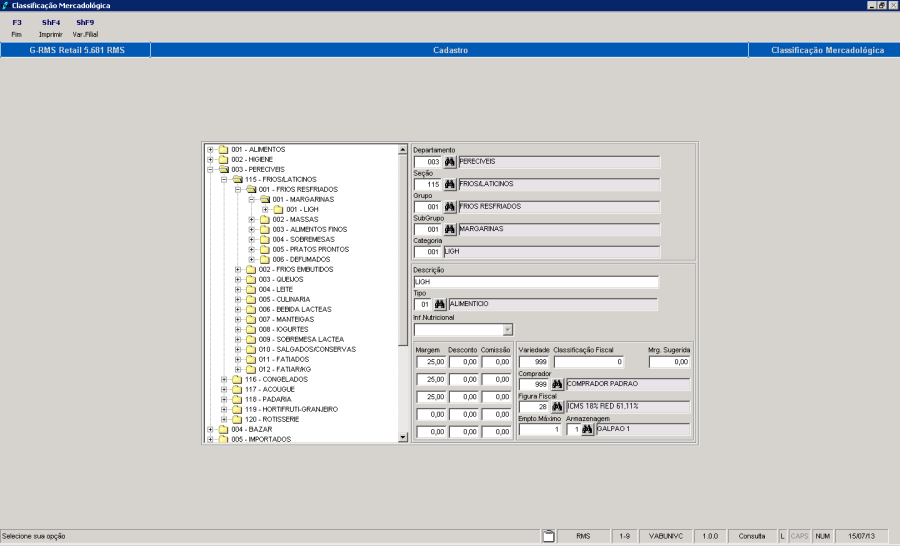Collapse the 115 - FRIOS/LATICINIOS node
The height and width of the screenshot is (546, 900).
click(224, 180)
